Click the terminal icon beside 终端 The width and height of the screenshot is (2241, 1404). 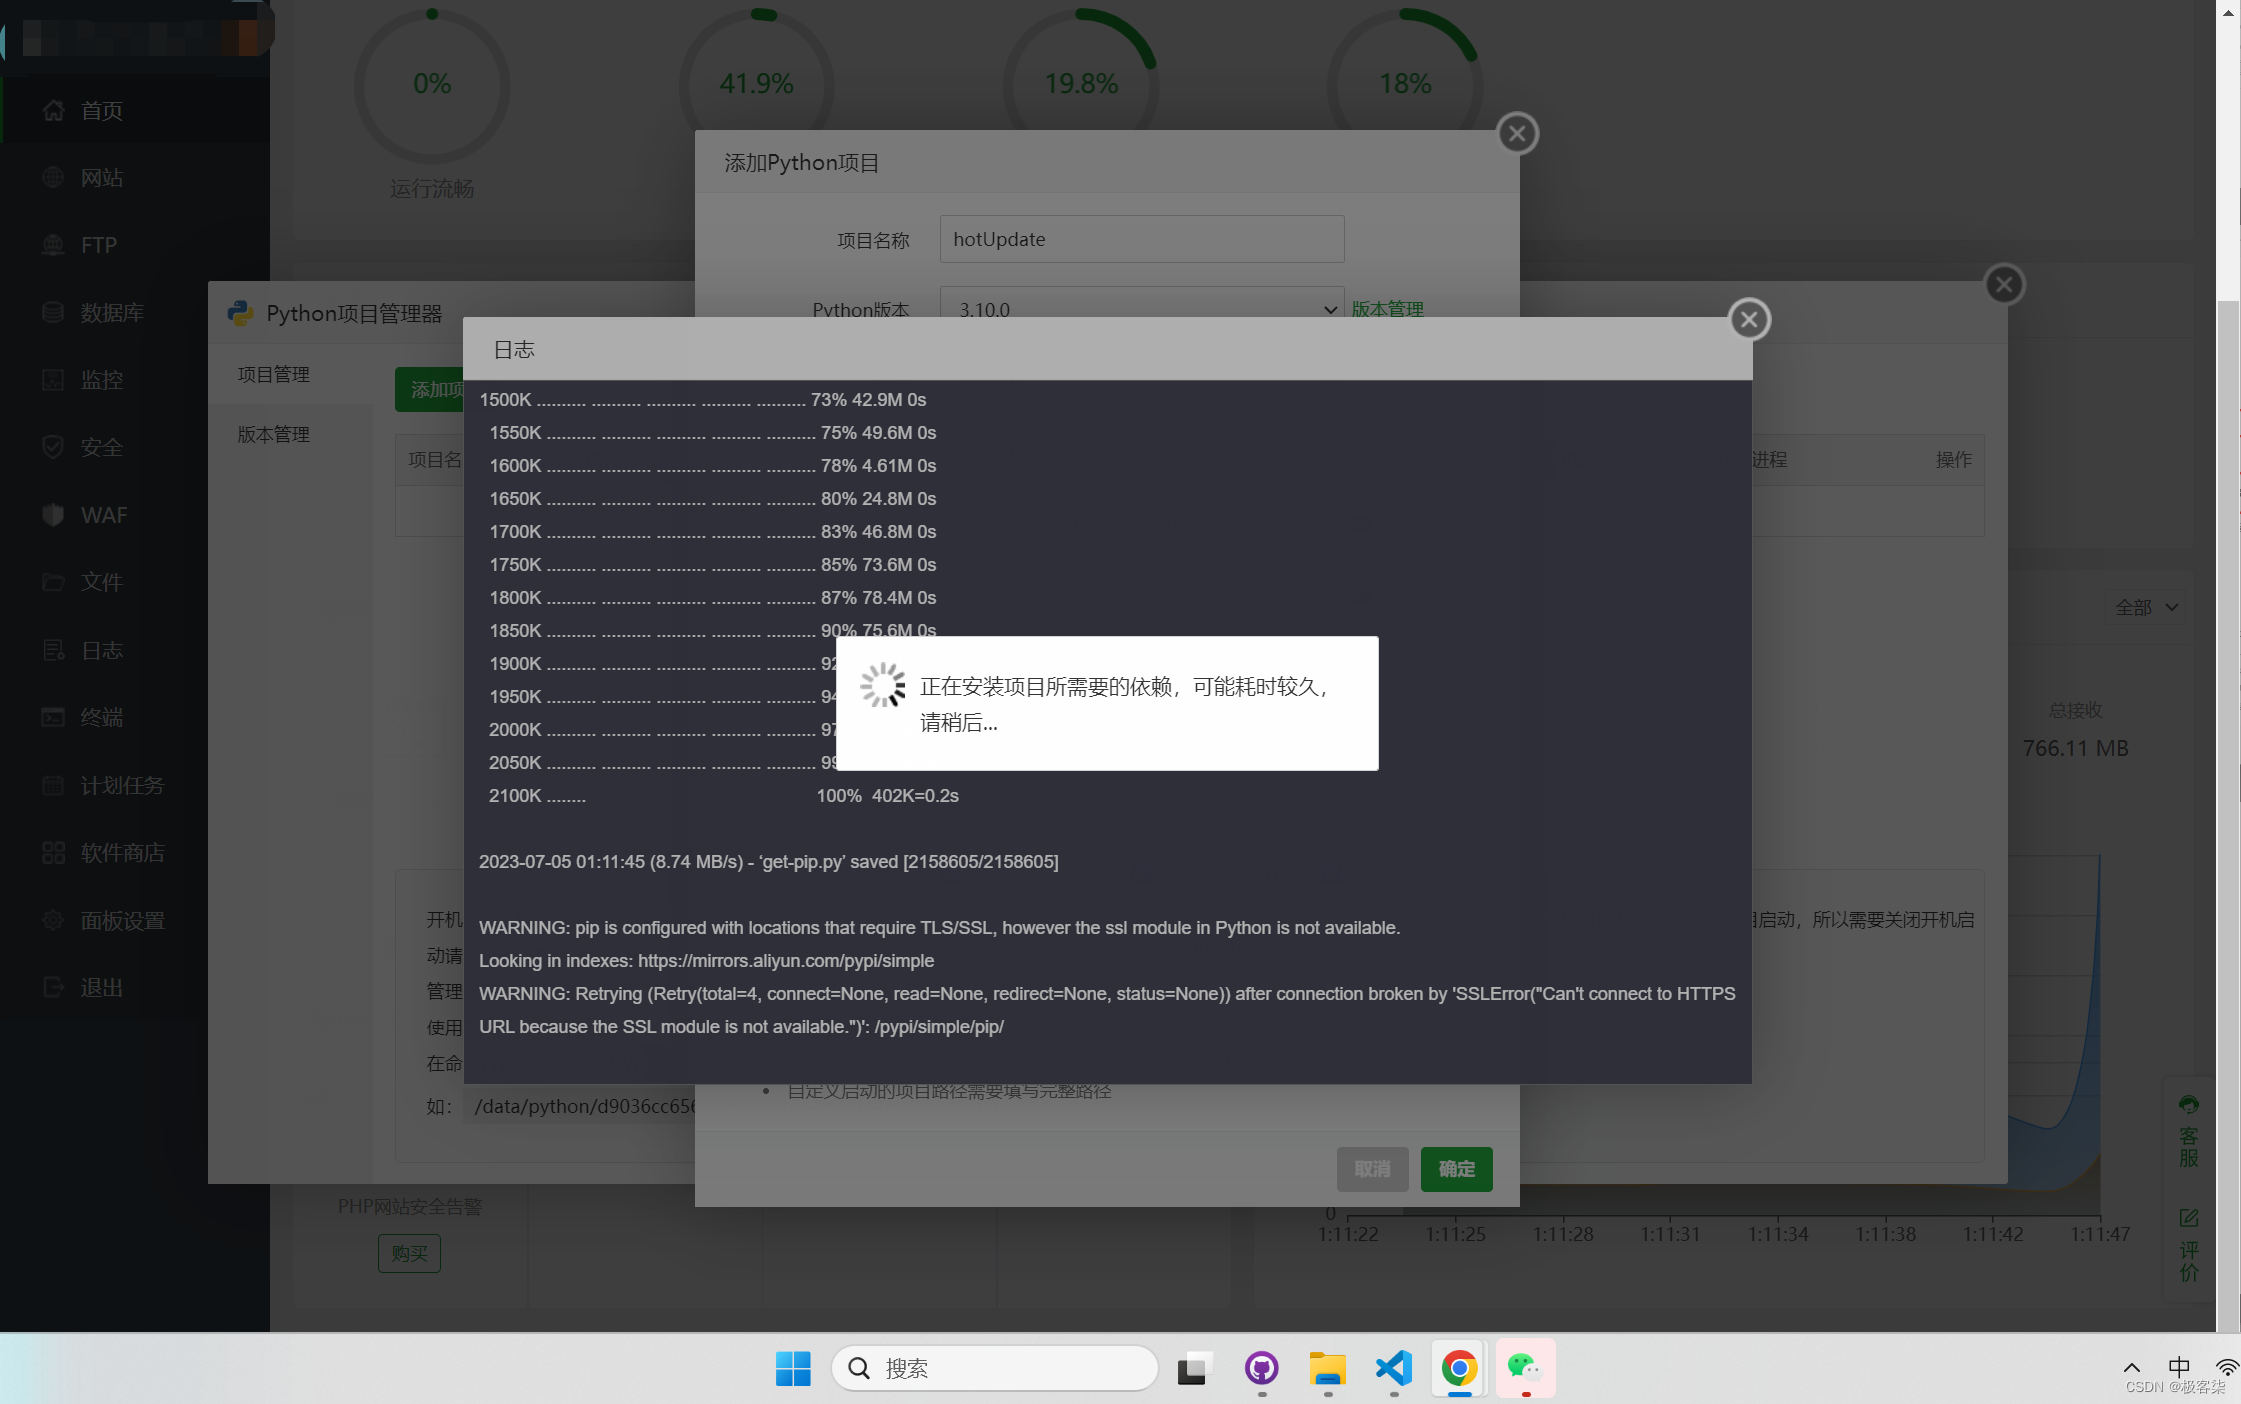[54, 717]
